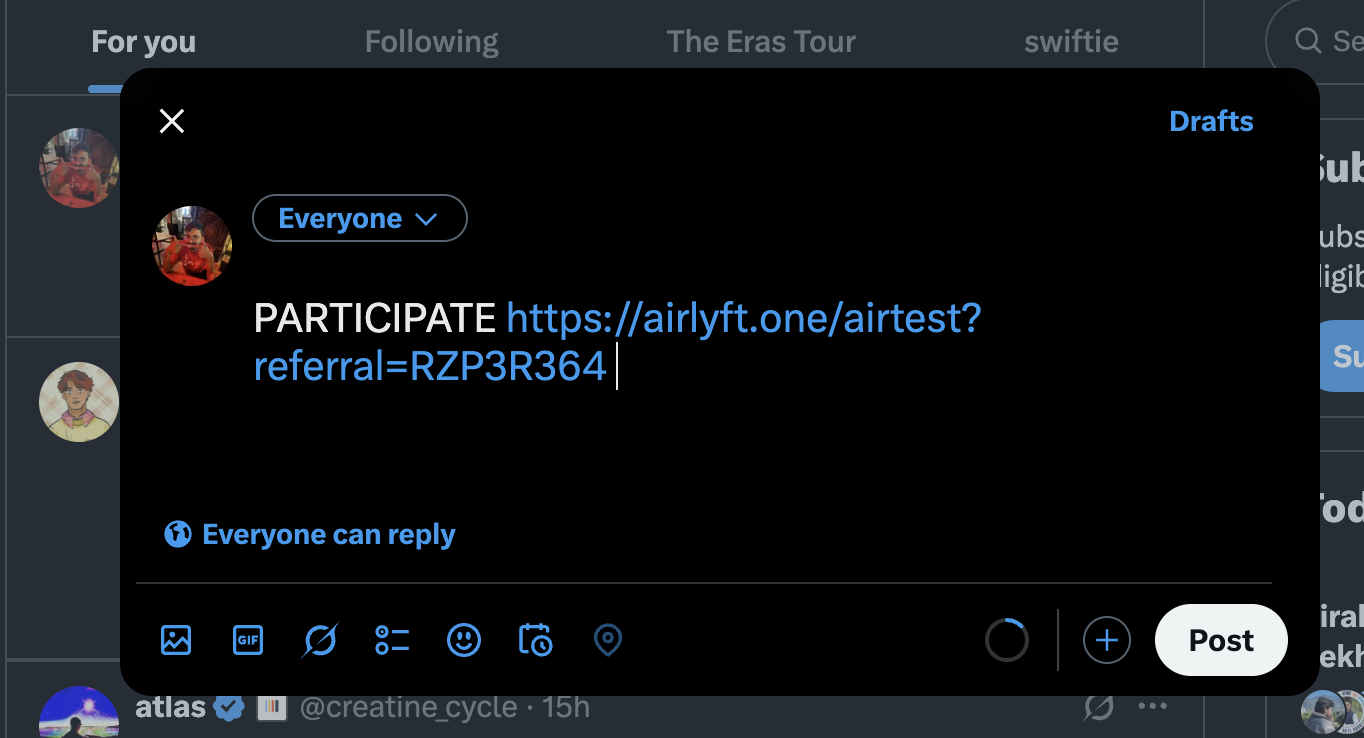Publish the post with the Post button
This screenshot has width=1364, height=738.
[x=1221, y=640]
